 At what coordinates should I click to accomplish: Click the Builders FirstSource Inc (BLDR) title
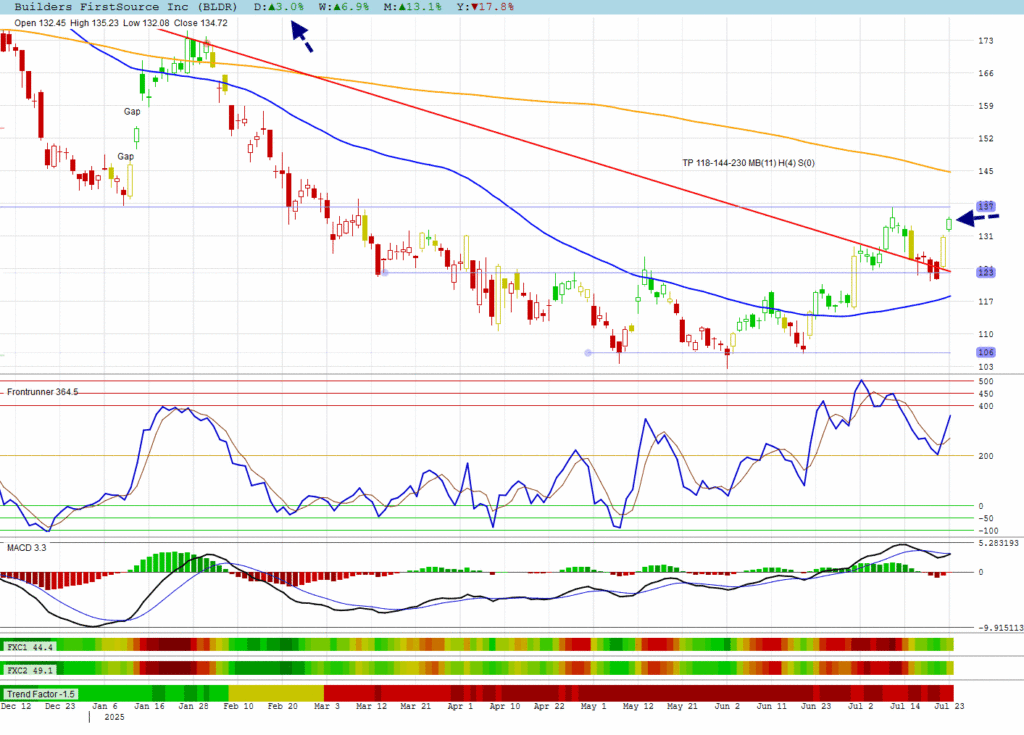125,7
